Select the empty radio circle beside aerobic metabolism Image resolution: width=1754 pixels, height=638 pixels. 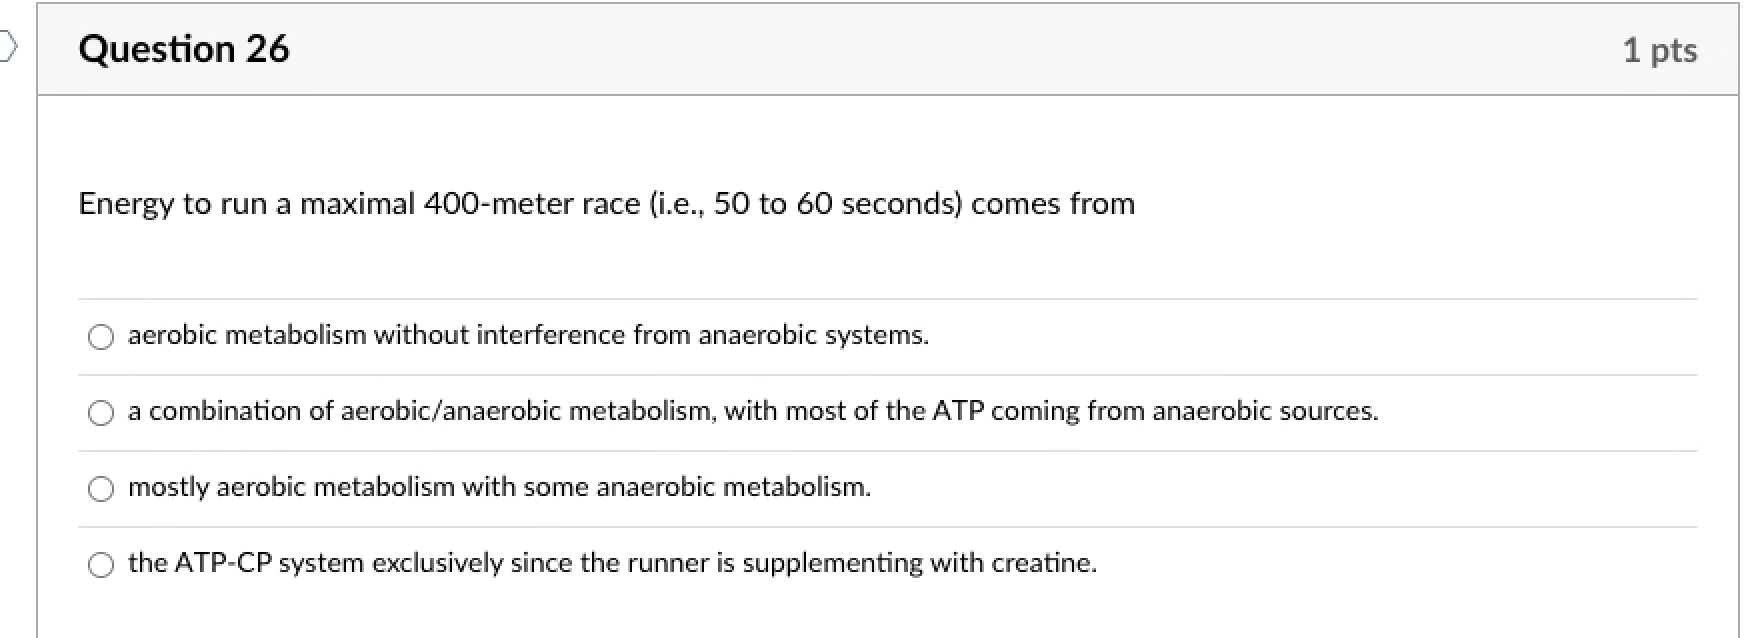click(100, 337)
